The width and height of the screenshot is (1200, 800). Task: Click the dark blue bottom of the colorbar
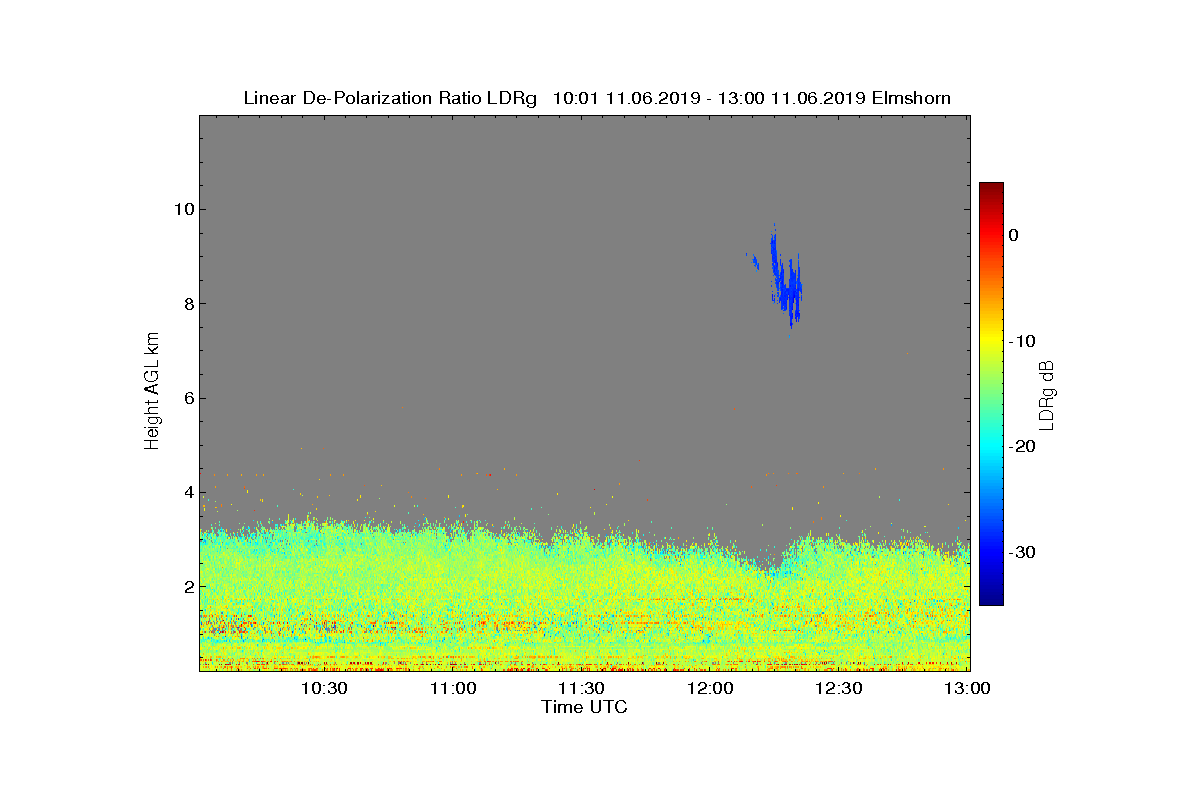(x=991, y=598)
